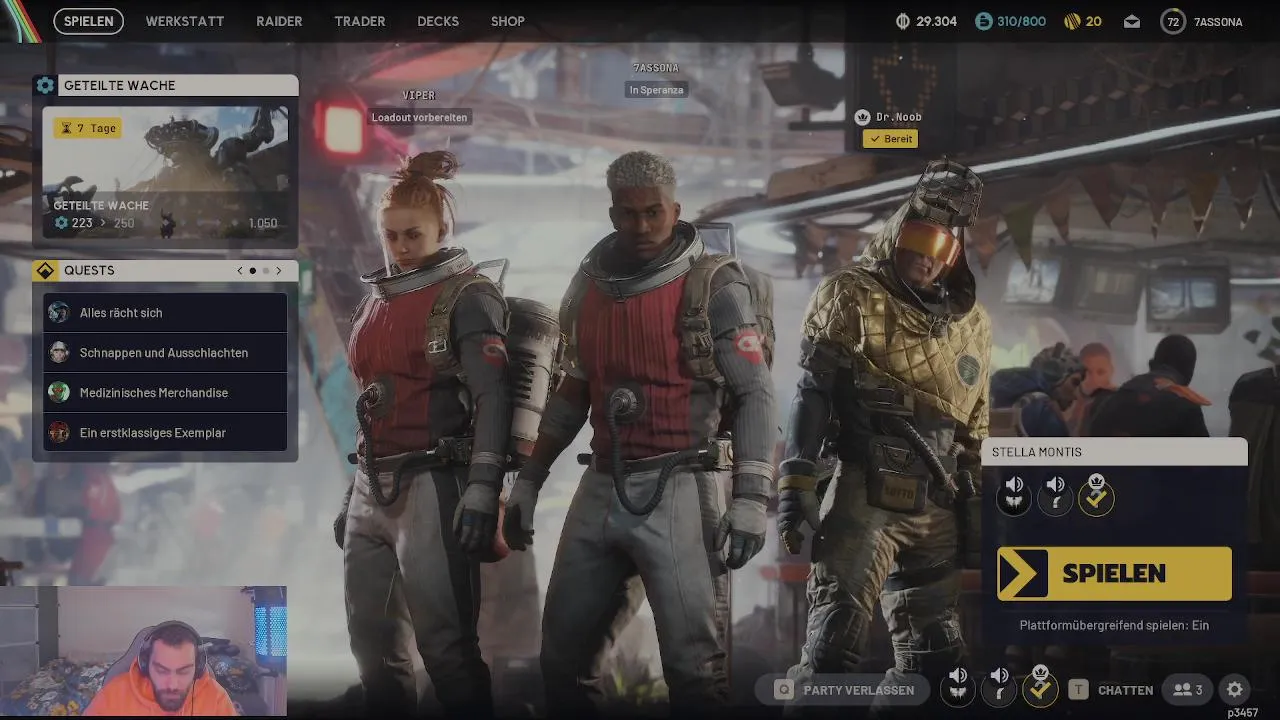
Task: Go to the TRADER tab
Action: point(360,21)
